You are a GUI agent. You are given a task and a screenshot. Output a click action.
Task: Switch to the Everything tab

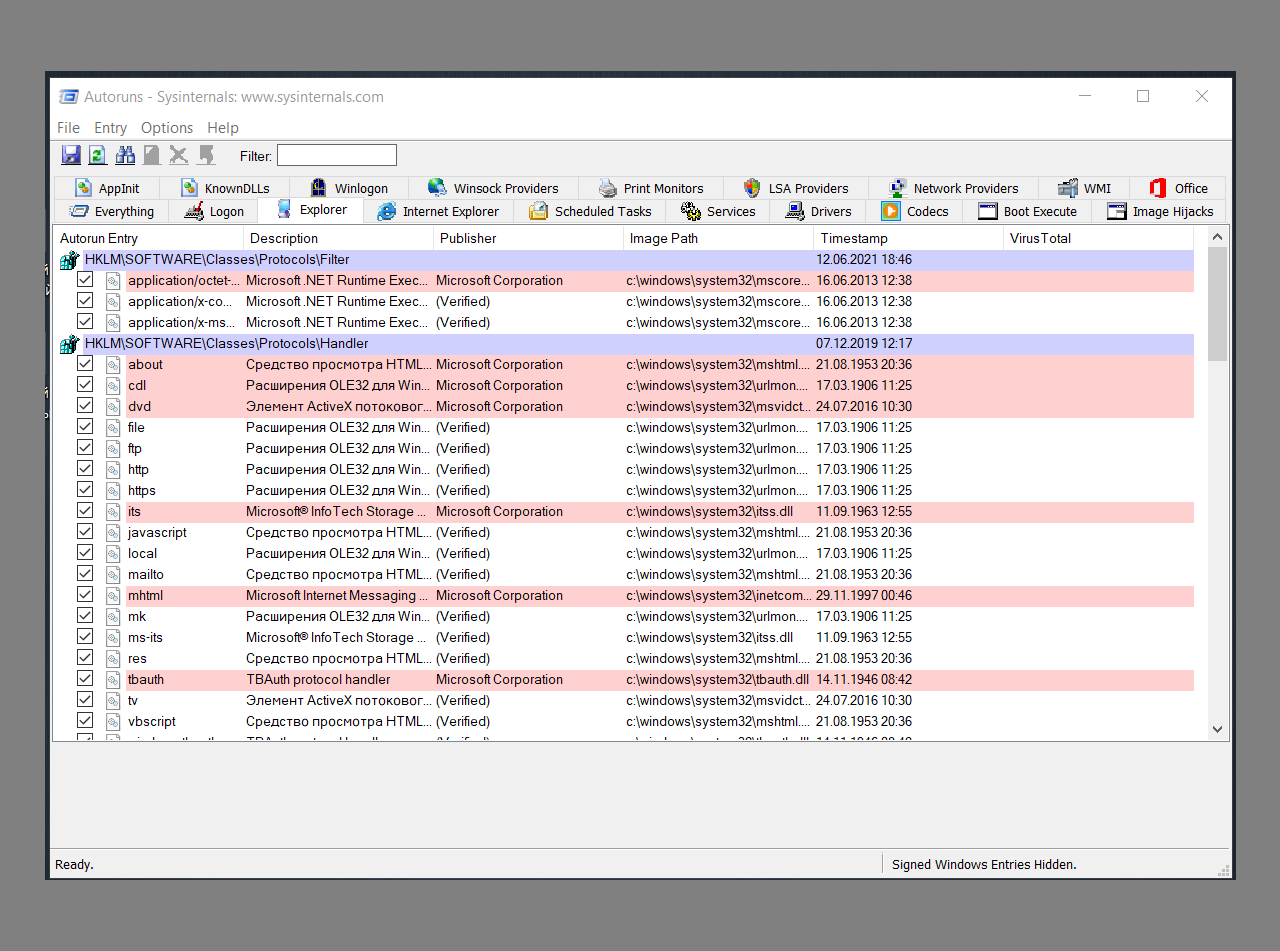110,211
